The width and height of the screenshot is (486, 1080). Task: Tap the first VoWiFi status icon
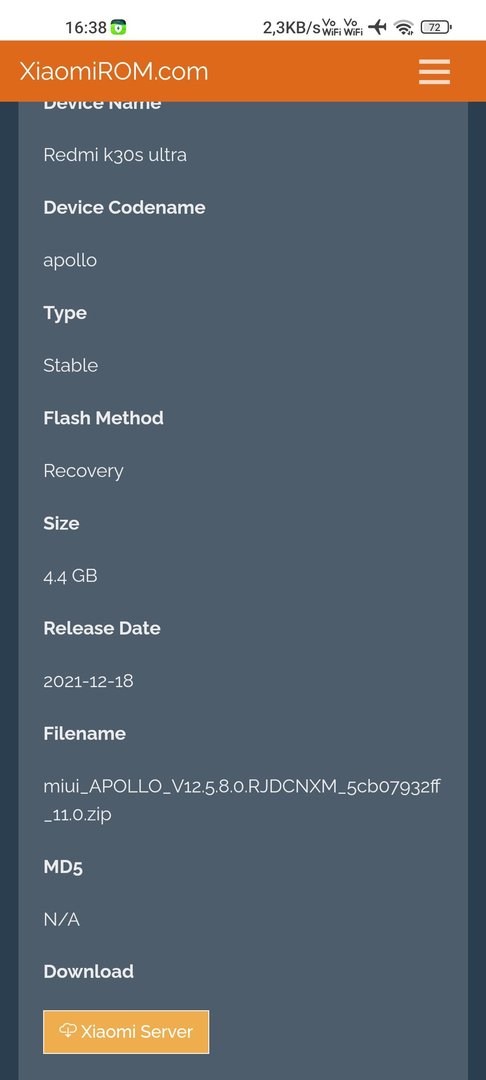[x=332, y=27]
